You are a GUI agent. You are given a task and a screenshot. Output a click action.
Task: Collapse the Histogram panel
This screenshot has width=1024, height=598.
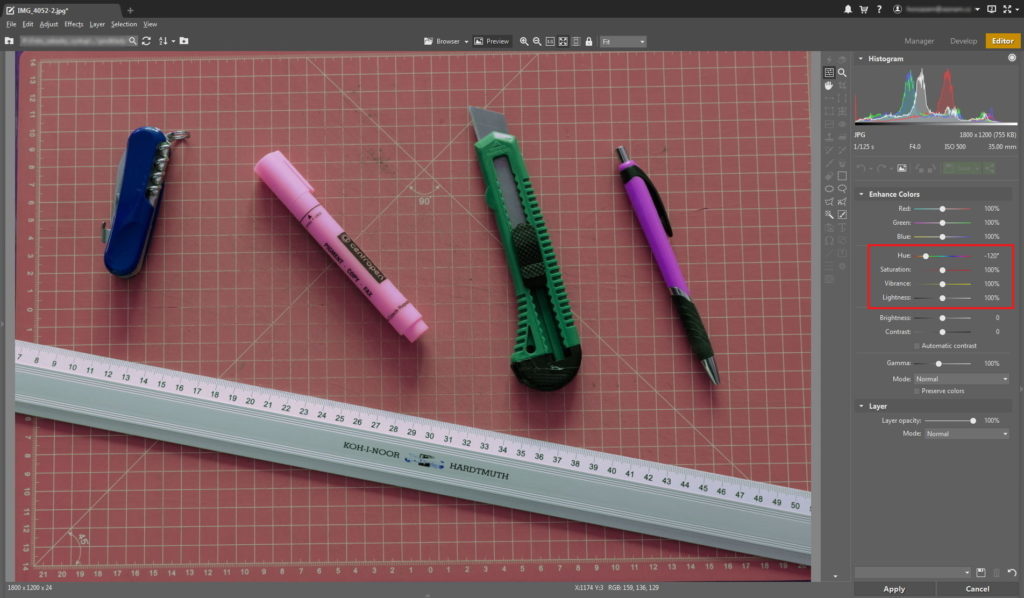click(861, 59)
